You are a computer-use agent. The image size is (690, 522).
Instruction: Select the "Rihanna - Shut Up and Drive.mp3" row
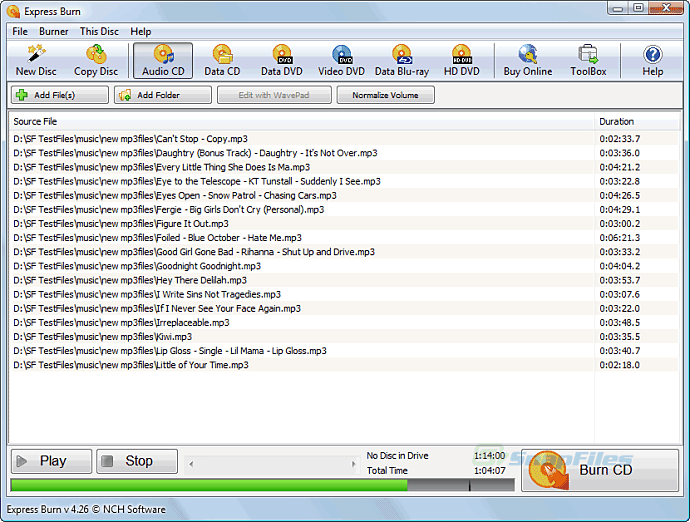(344, 252)
